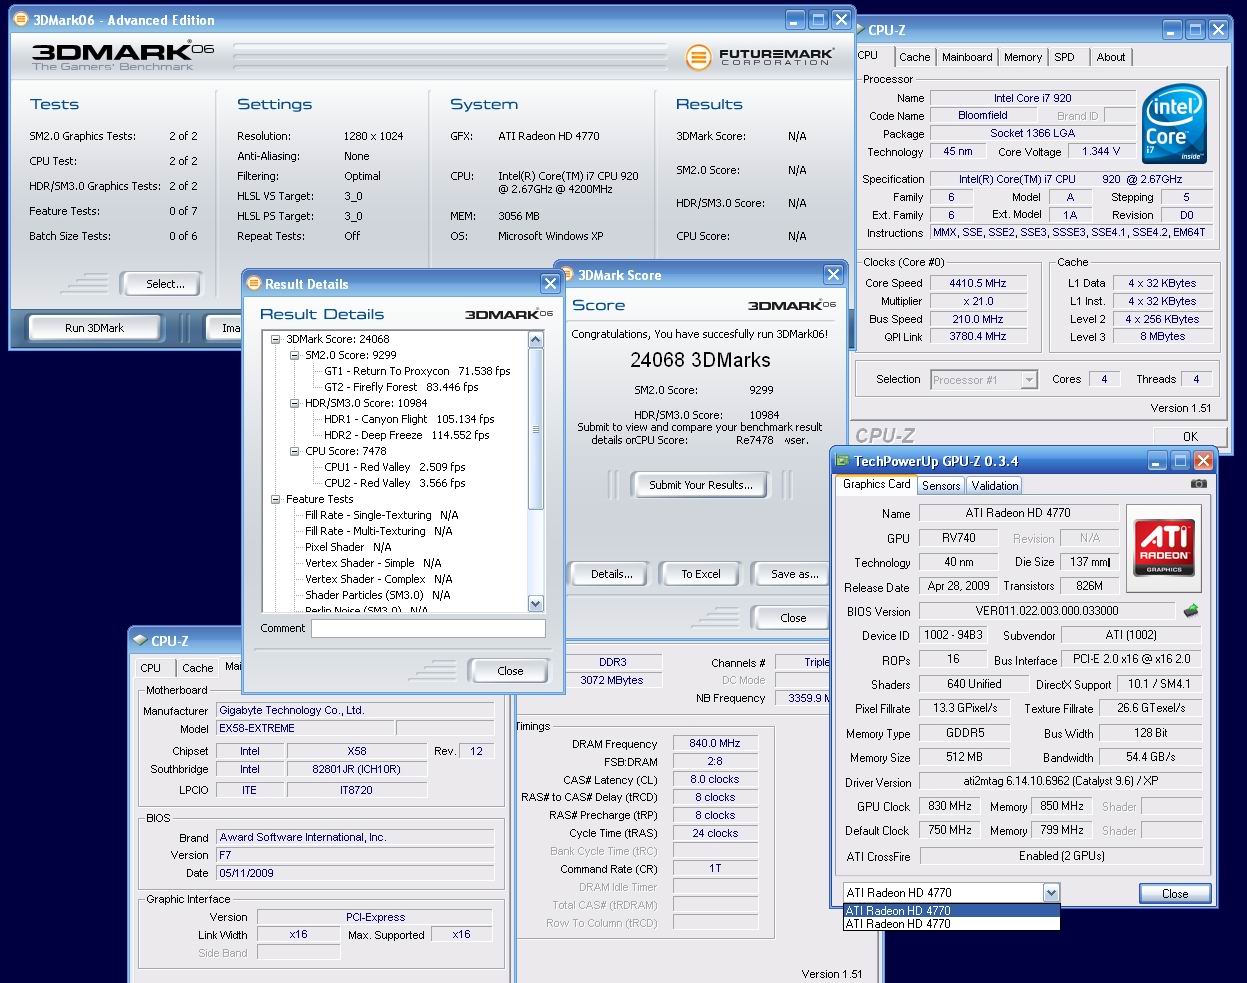Click the BIOS save chip icon in GPU-Z
This screenshot has width=1247, height=983.
(1190, 610)
